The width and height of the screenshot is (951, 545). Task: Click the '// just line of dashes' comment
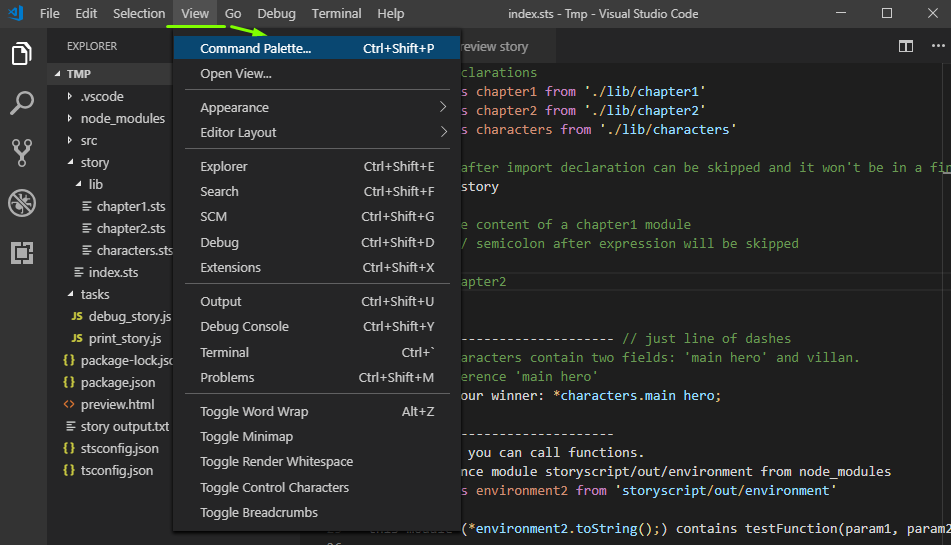707,338
